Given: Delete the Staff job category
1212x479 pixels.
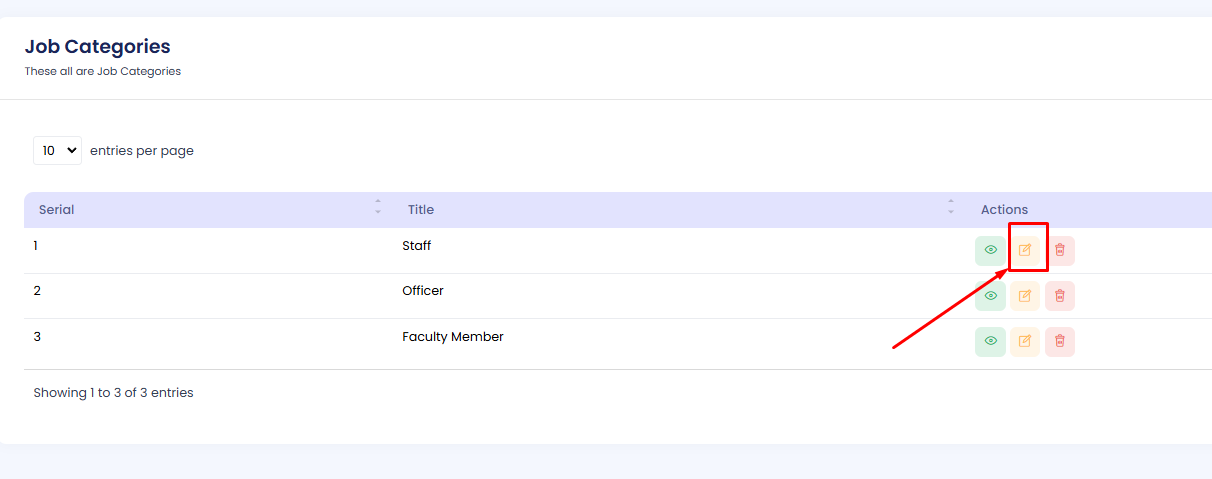Looking at the screenshot, I should click(1060, 250).
